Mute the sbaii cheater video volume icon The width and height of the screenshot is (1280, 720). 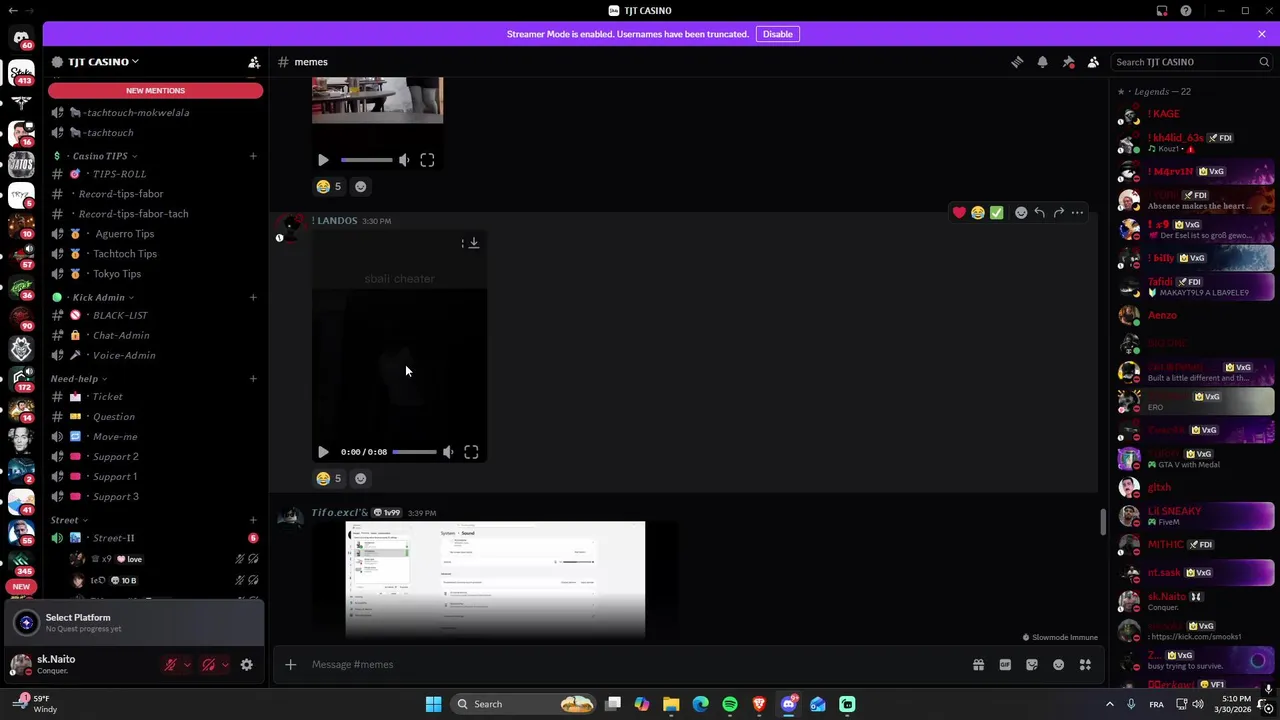448,452
